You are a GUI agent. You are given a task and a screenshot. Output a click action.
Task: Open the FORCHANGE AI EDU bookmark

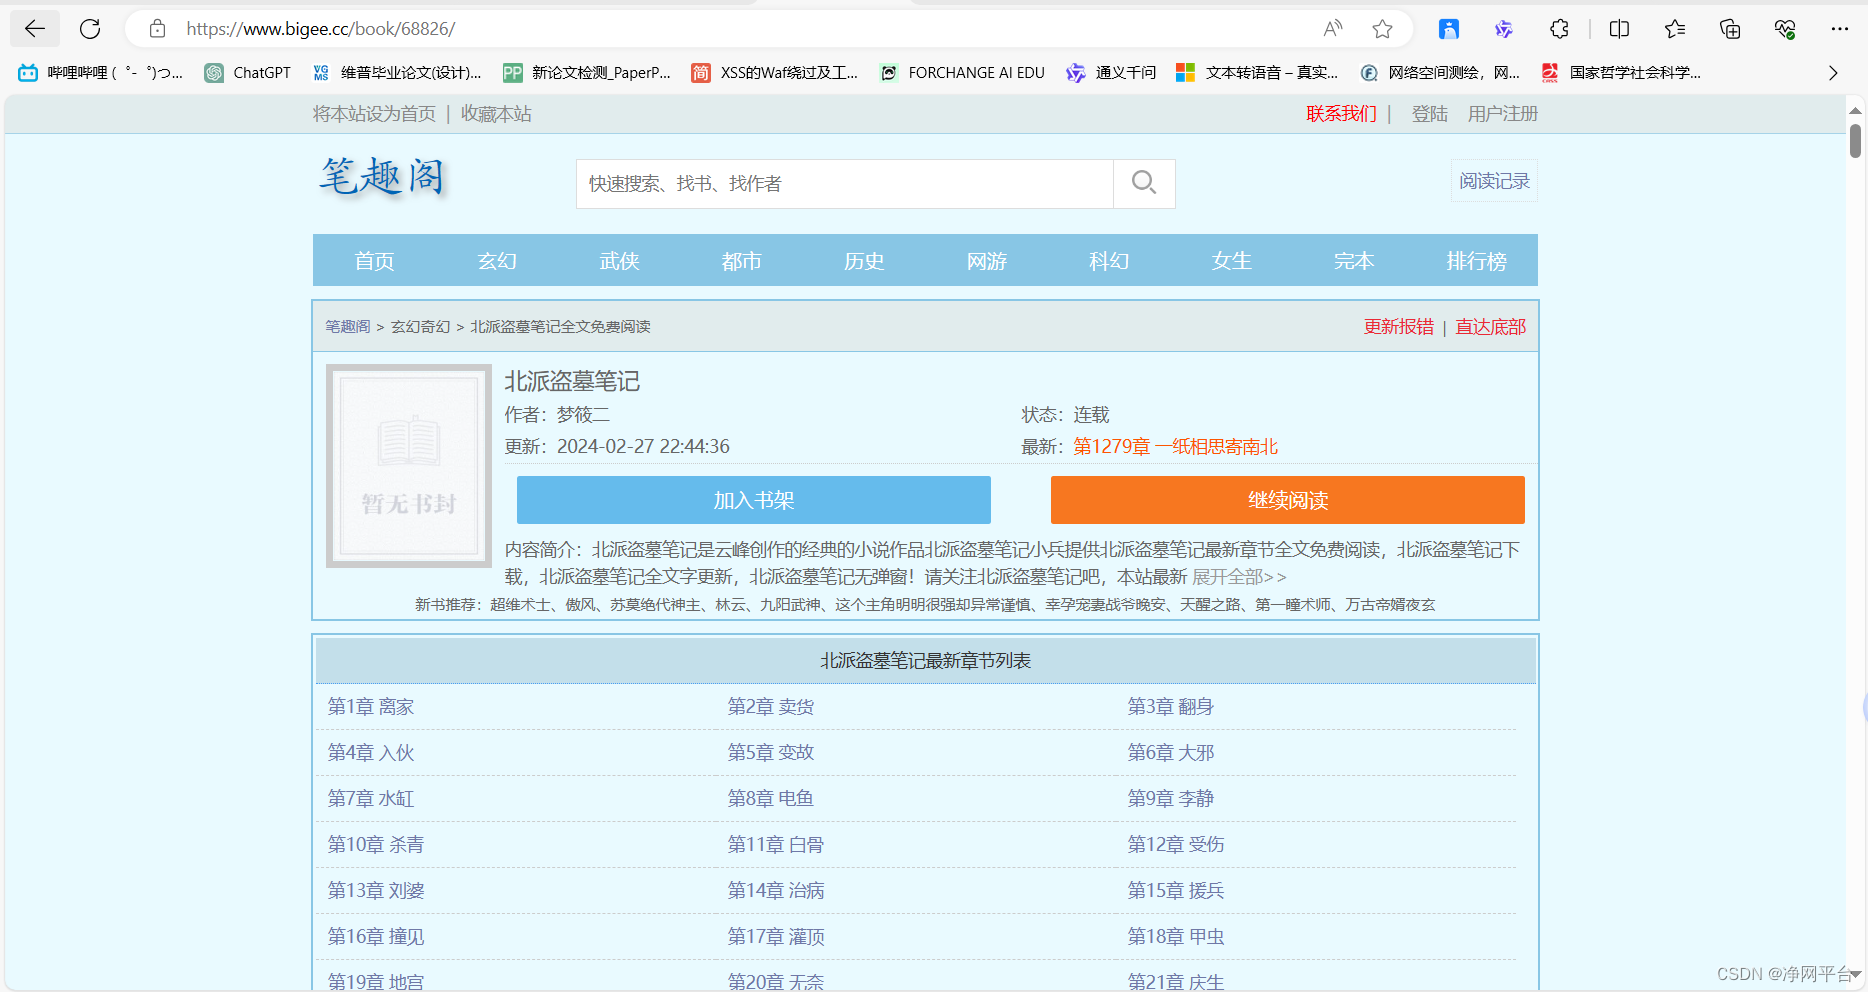(x=962, y=73)
